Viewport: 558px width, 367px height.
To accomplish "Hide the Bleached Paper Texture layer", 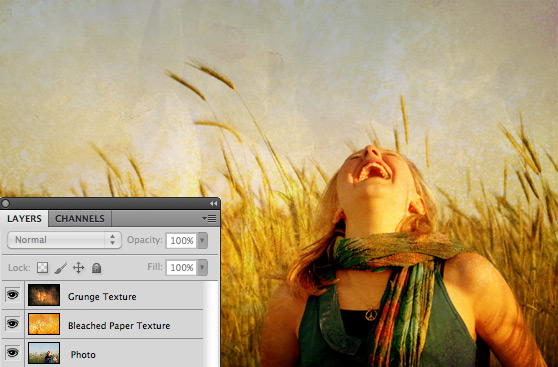I will point(12,324).
